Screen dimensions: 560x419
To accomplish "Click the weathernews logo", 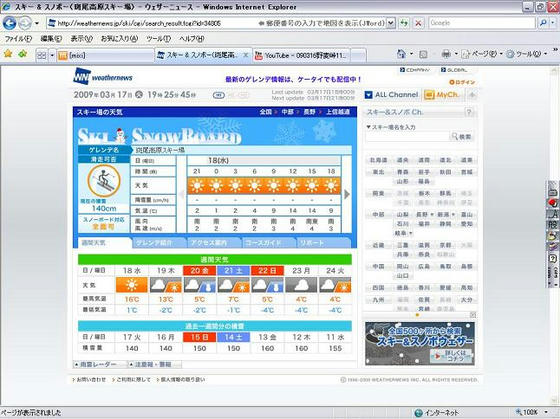I will coord(103,76).
